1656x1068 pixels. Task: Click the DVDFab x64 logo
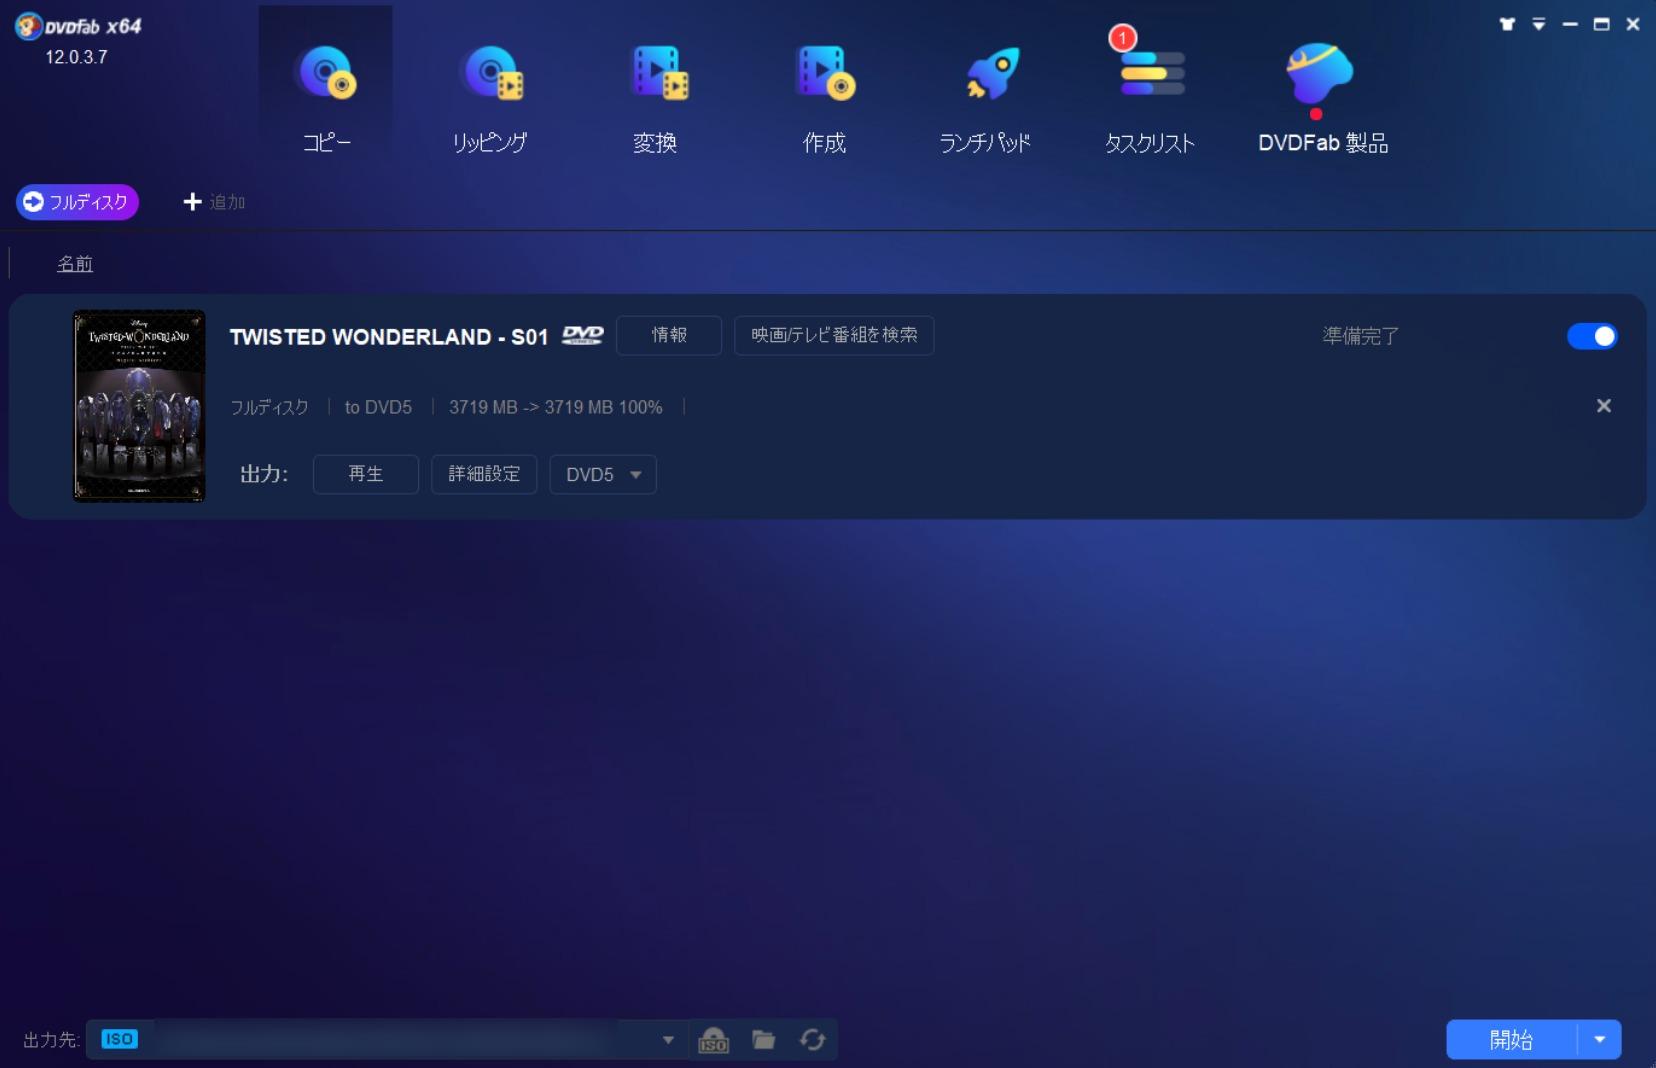click(x=78, y=26)
